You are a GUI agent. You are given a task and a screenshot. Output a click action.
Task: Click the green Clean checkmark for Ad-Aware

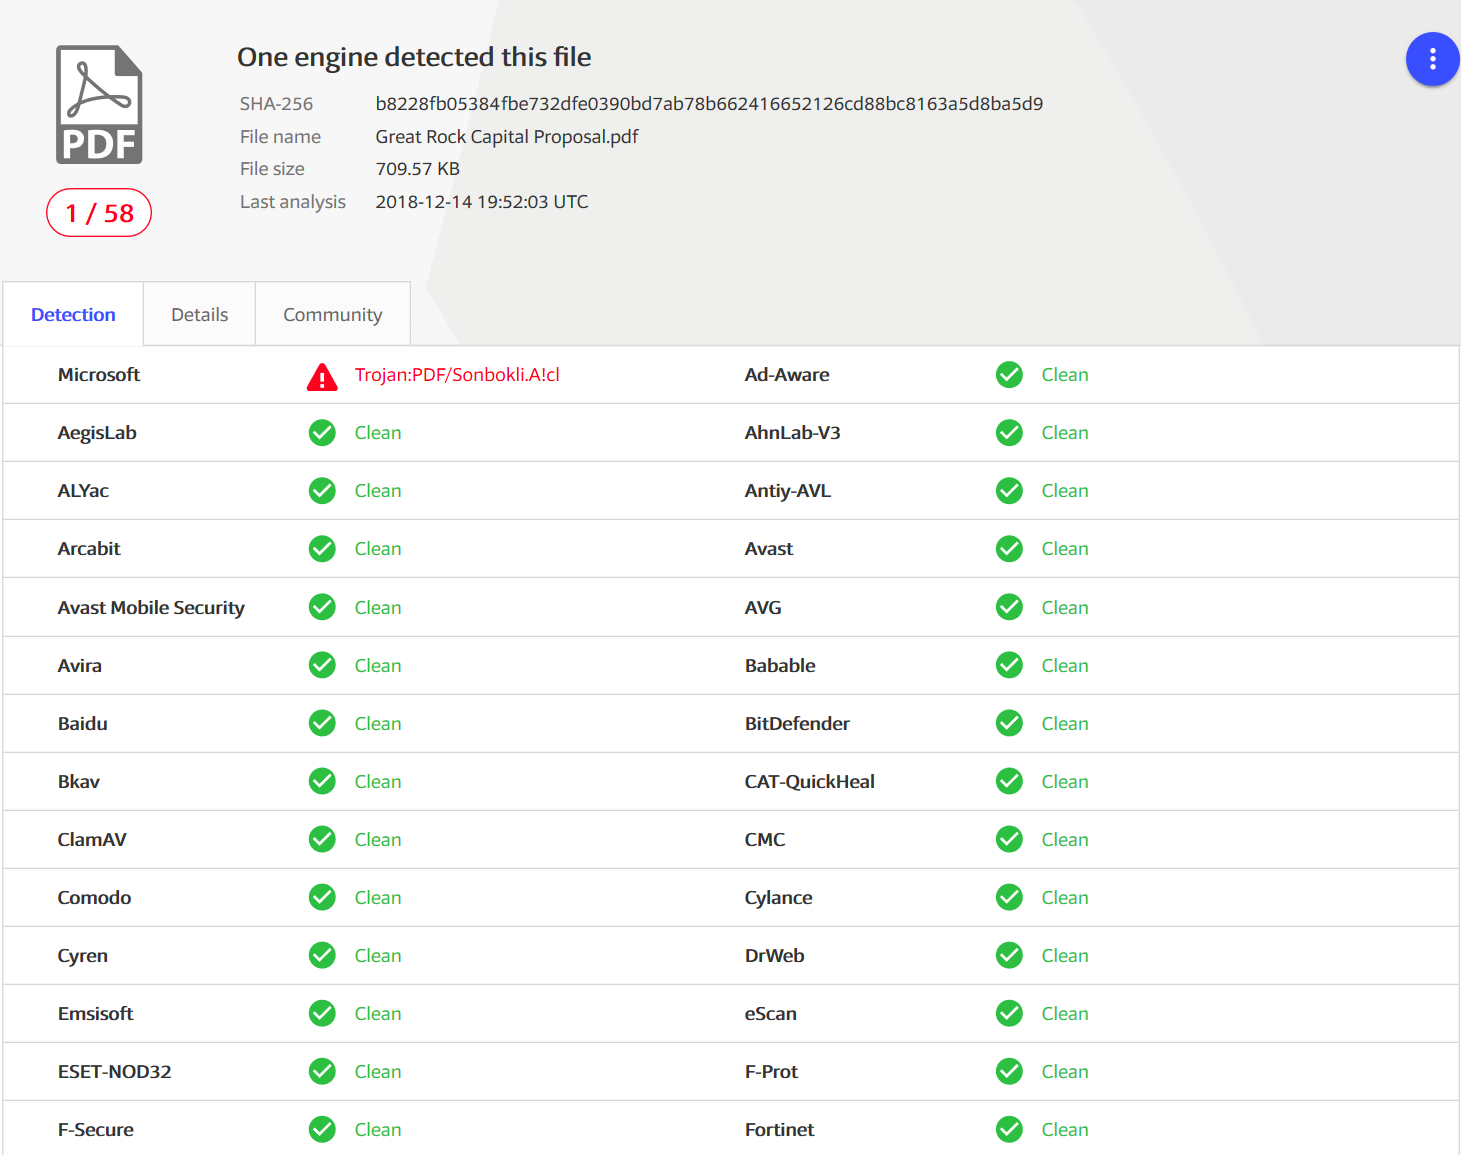pos(1009,375)
